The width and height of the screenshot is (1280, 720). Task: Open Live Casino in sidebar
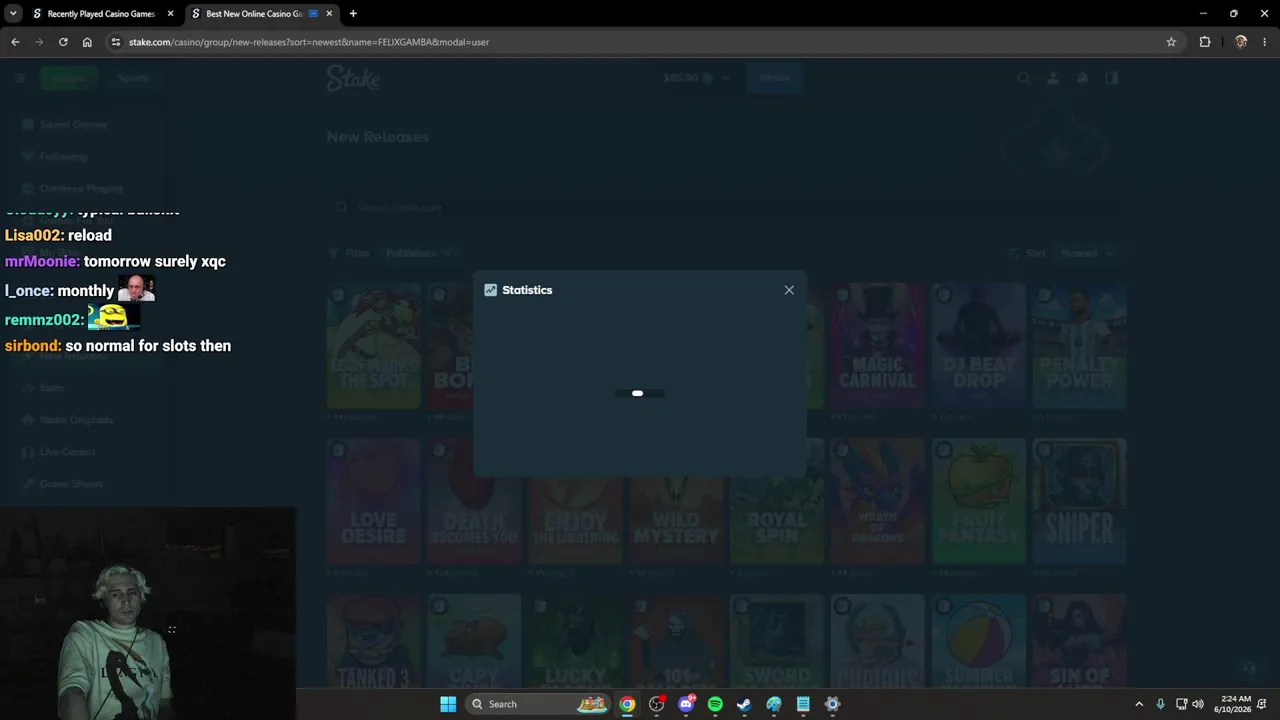coord(67,452)
